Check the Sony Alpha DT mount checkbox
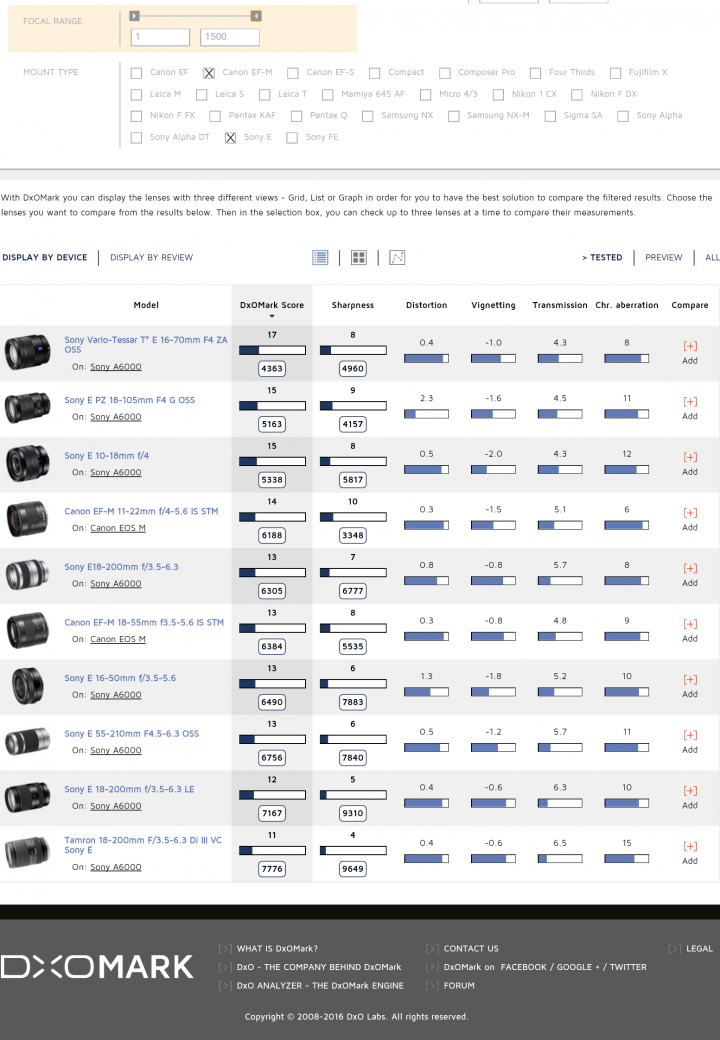Viewport: 720px width, 1040px height. click(137, 138)
